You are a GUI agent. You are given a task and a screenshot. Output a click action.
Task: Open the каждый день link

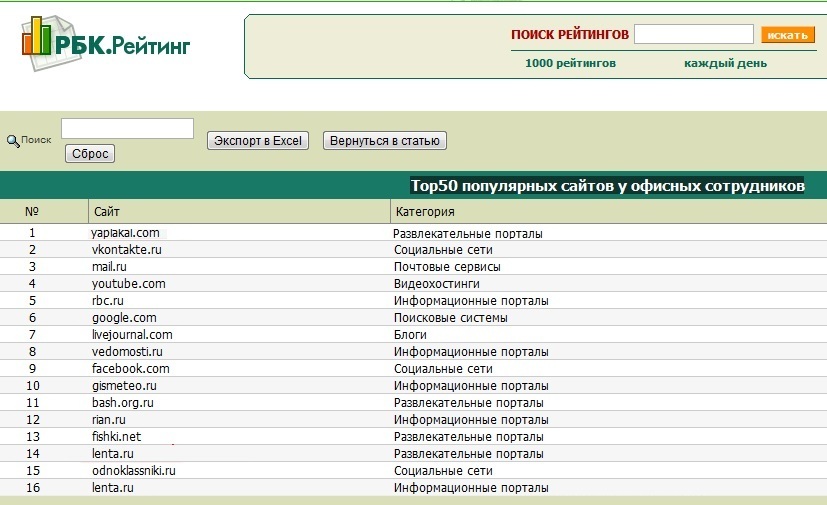(x=725, y=63)
